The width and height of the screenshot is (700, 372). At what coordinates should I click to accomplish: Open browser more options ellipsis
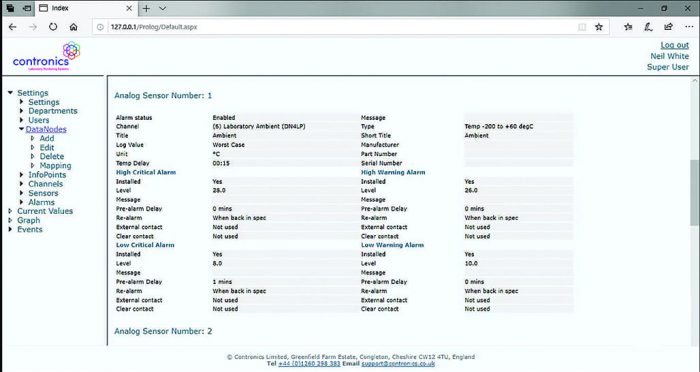(689, 27)
